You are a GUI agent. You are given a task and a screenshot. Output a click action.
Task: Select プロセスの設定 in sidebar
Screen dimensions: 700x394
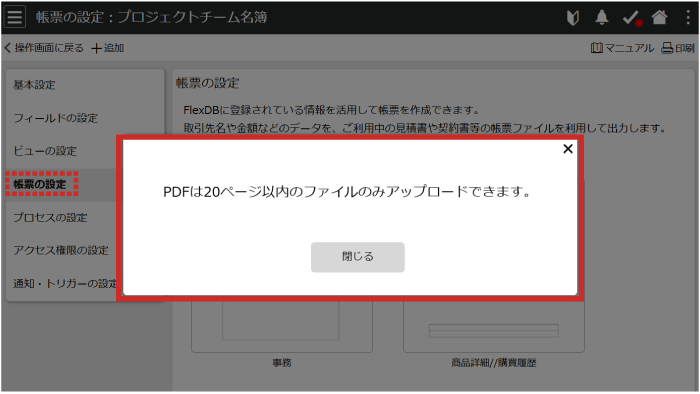pos(50,217)
